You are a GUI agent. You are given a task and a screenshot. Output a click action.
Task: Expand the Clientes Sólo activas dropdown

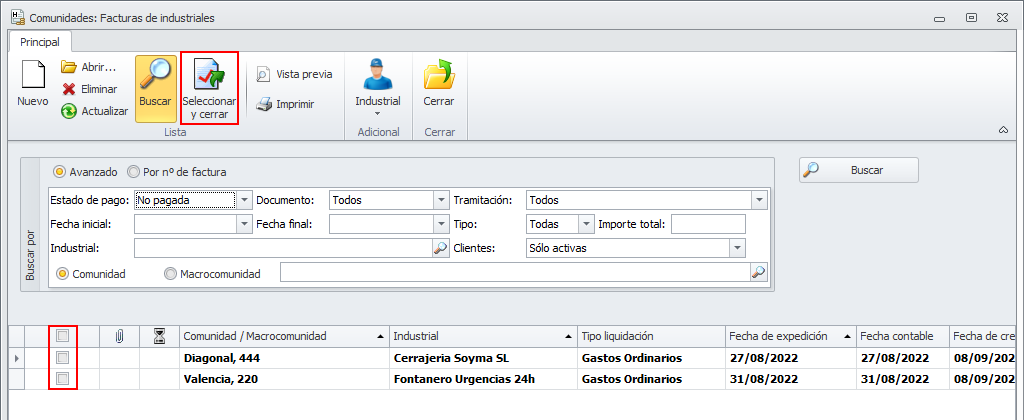[738, 248]
